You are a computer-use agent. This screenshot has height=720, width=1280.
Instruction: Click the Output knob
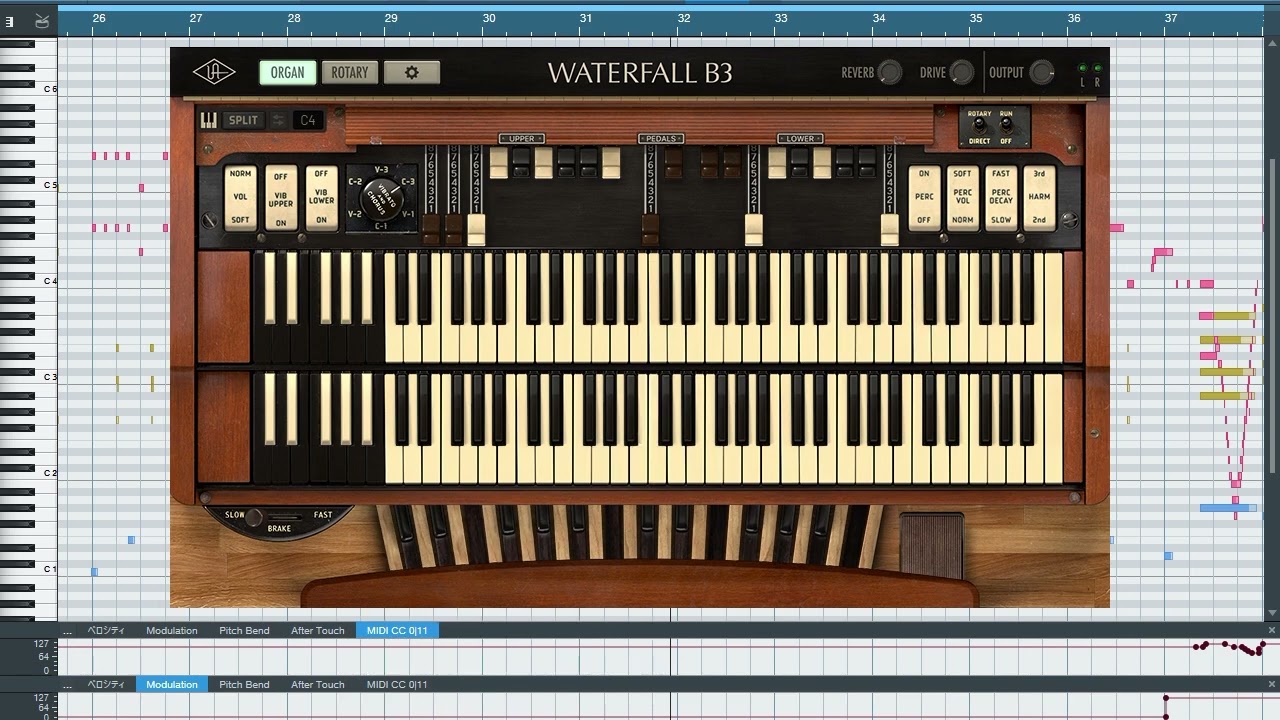pos(1042,72)
